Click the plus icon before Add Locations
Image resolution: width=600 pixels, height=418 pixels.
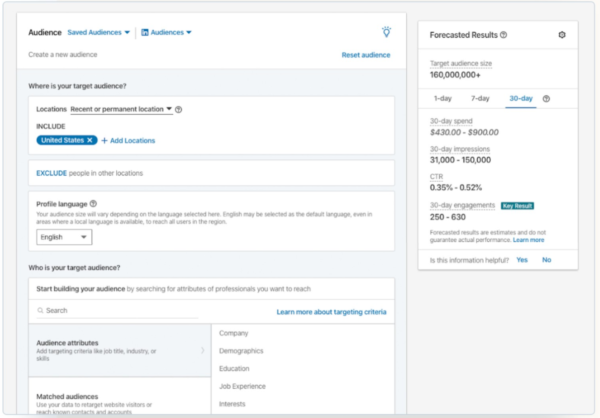pyautogui.click(x=104, y=140)
